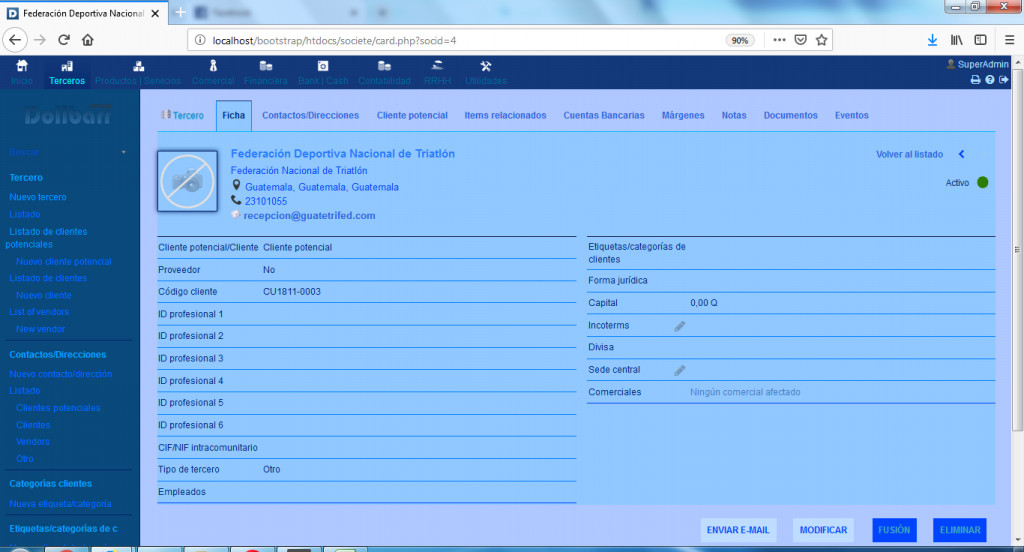
Task: Open Listado de clientes sidebar link
Action: [48, 278]
